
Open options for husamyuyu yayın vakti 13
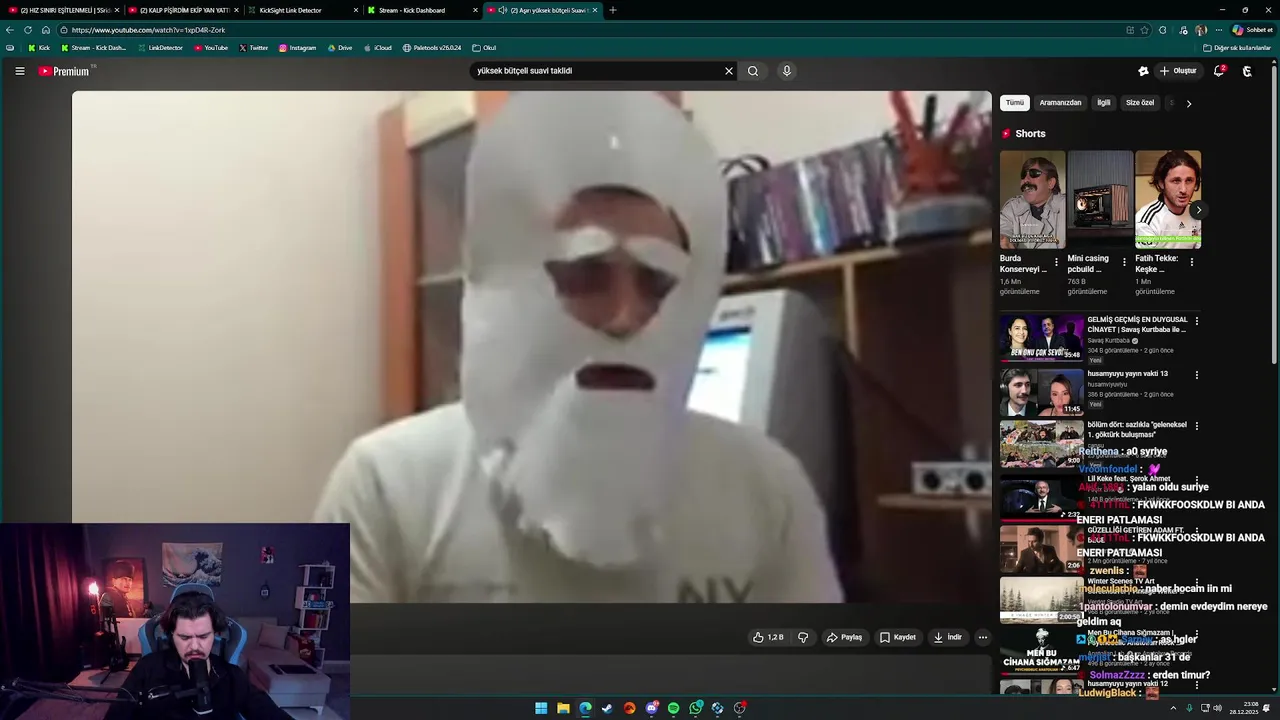point(1196,374)
